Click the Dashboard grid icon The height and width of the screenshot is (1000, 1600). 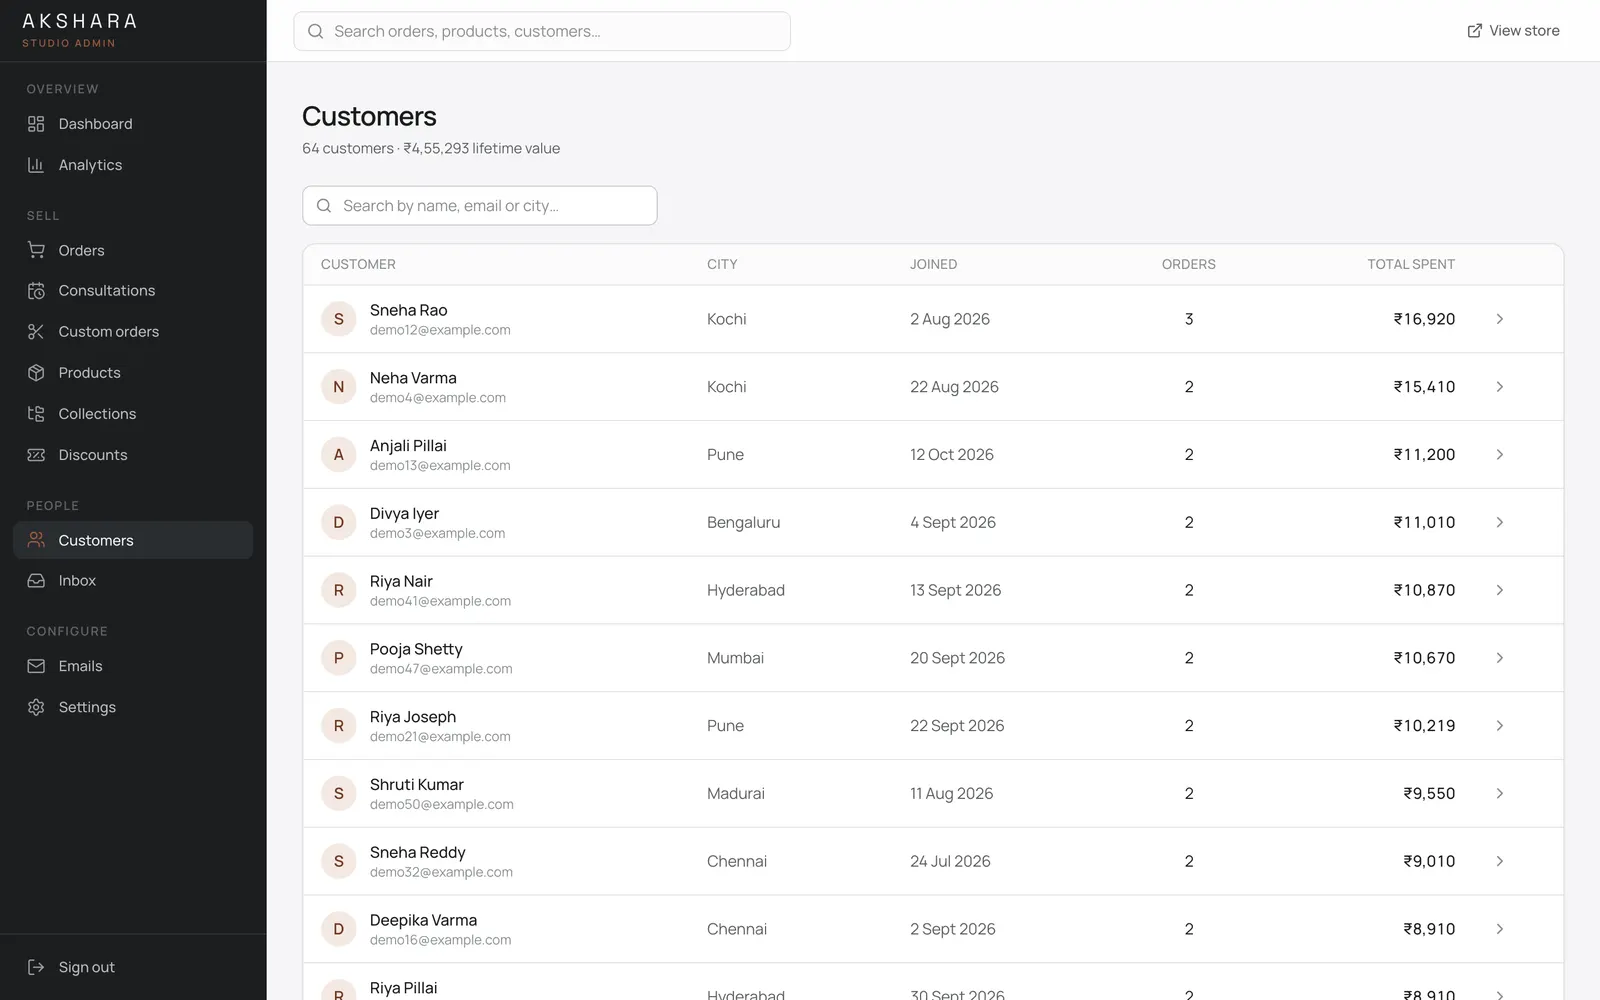click(x=36, y=124)
